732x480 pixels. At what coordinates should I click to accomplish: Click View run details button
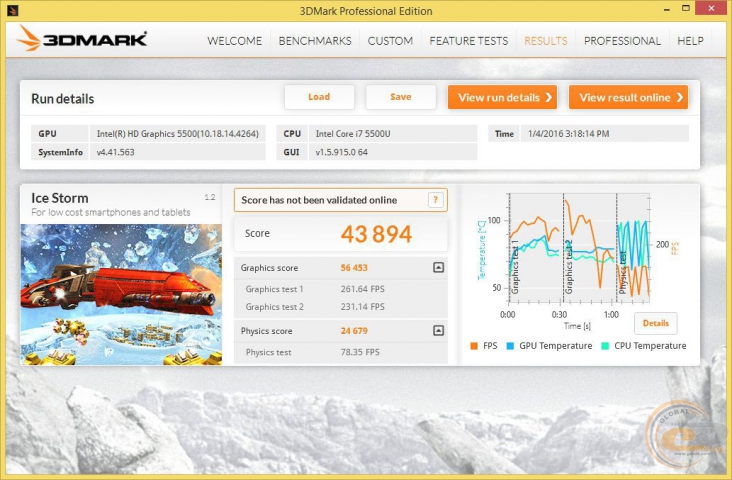(x=502, y=97)
